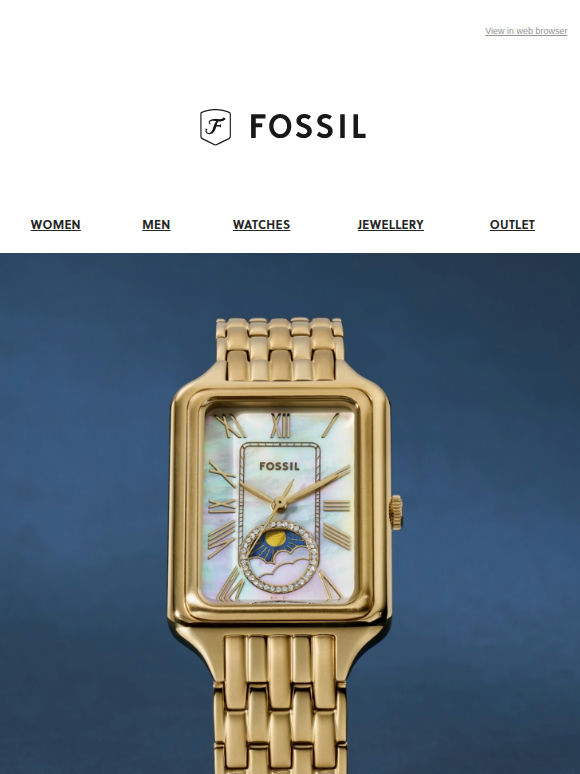The width and height of the screenshot is (580, 774).
Task: Select WATCHES in the navigation bar
Action: point(261,225)
